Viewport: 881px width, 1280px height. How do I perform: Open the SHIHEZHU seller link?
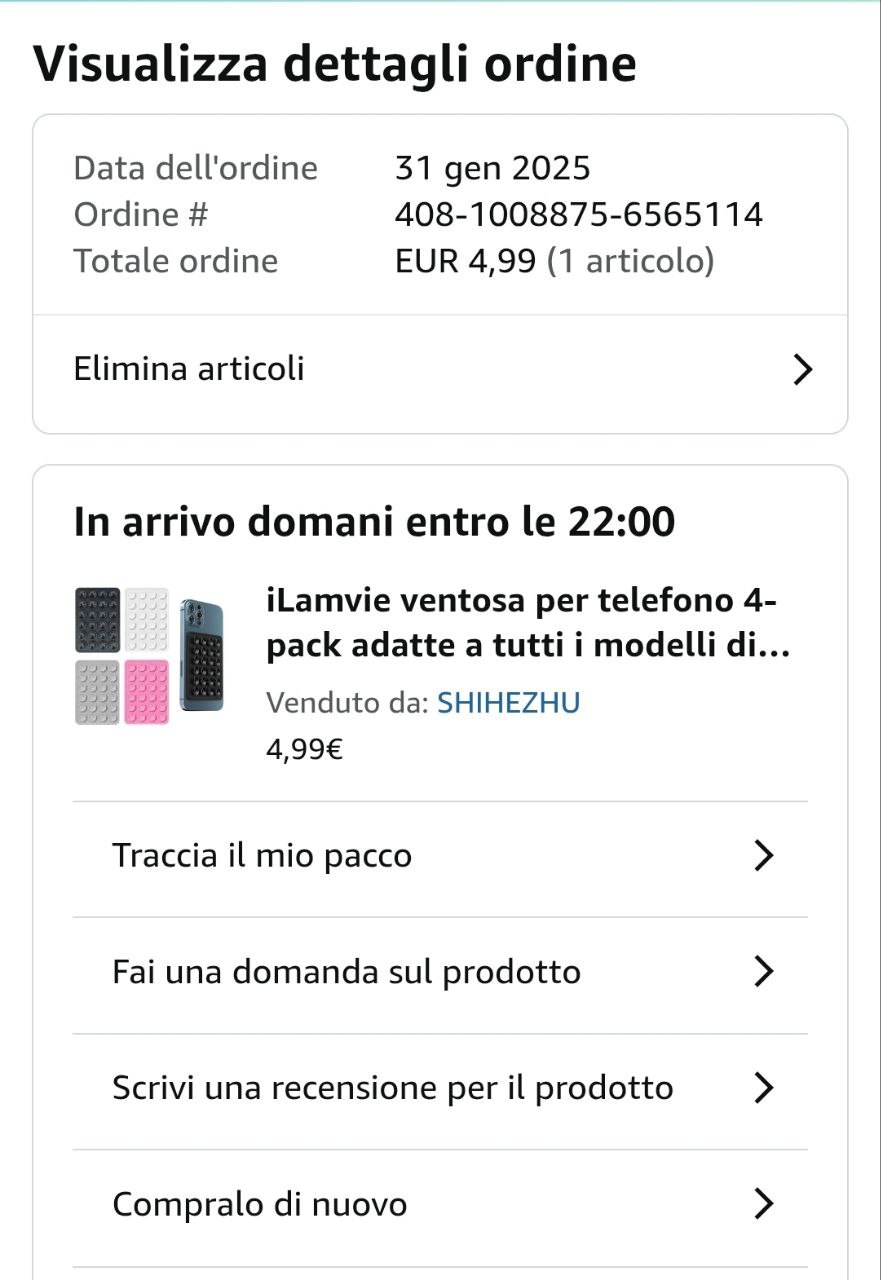[x=508, y=703]
